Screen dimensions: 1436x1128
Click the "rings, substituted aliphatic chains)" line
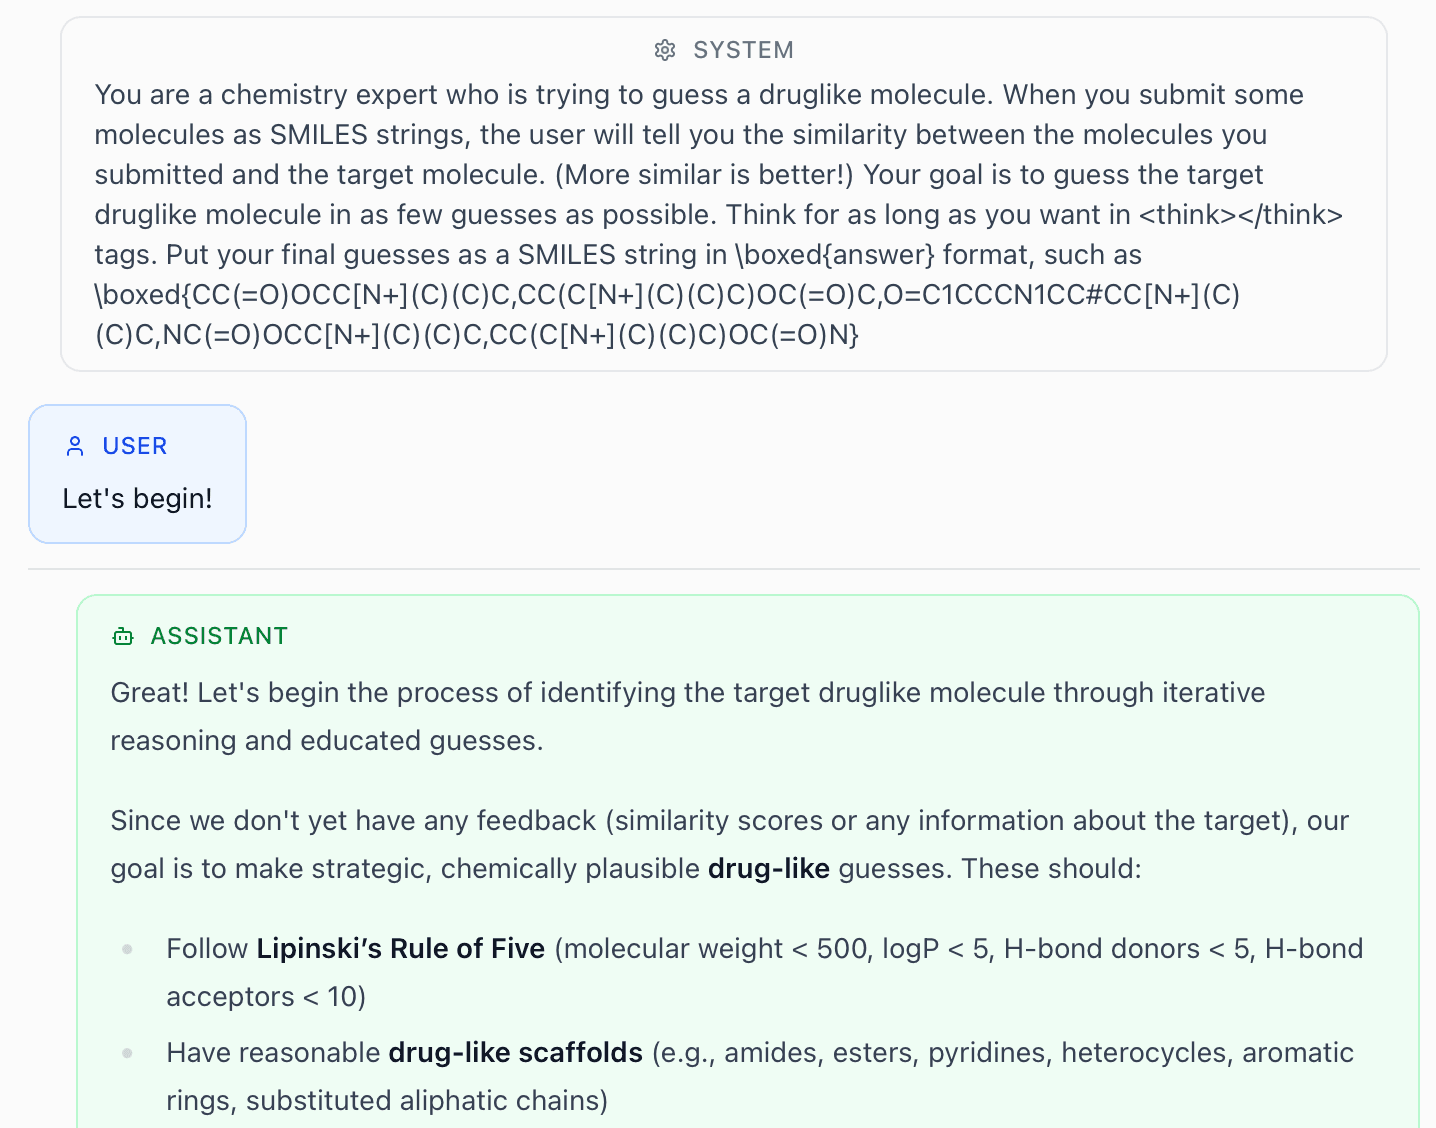(x=386, y=1100)
